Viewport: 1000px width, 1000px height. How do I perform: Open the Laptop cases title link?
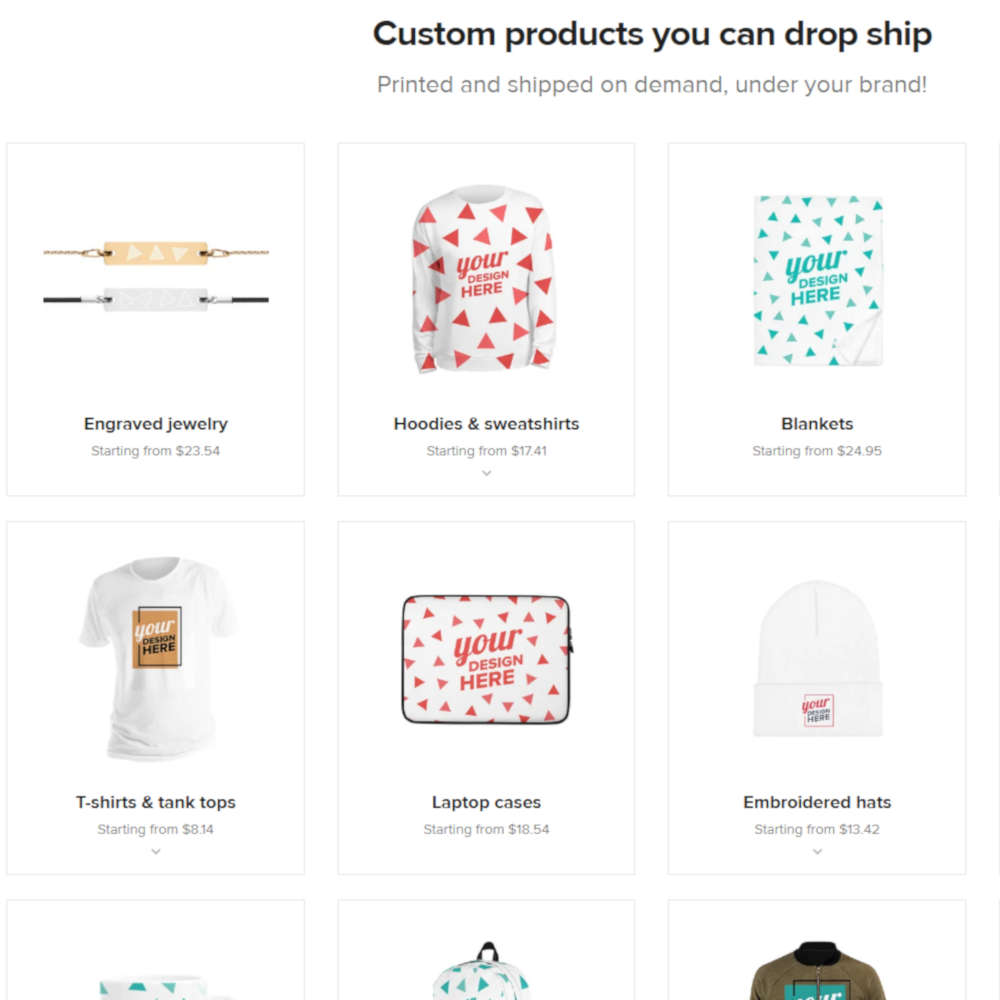[x=486, y=802]
